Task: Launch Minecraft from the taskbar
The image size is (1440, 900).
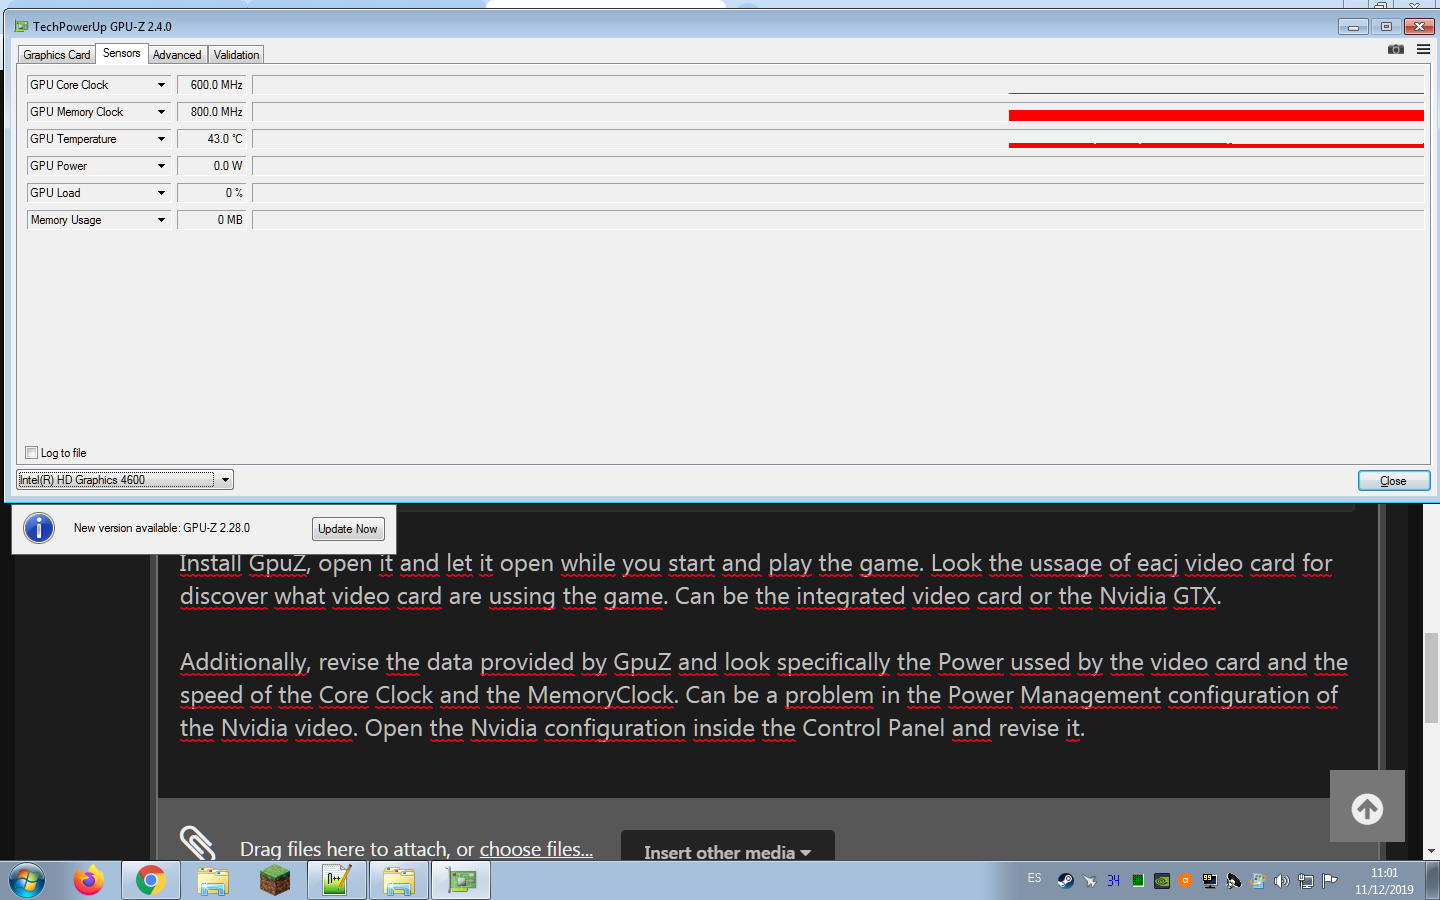Action: pyautogui.click(x=275, y=881)
